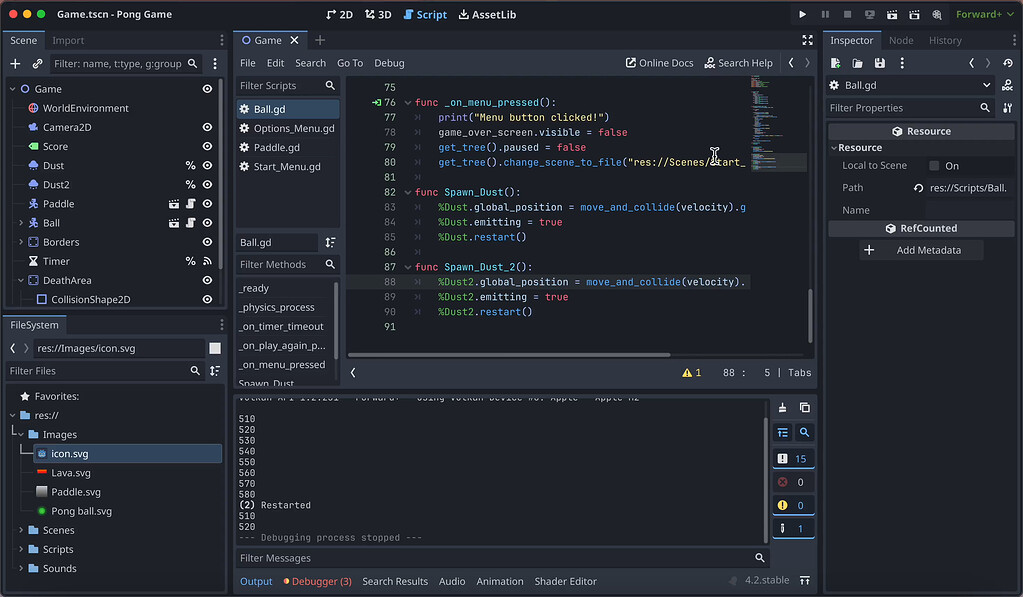Toggle distraction-free mode icon in script editor
This screenshot has height=597, width=1023.
[807, 40]
